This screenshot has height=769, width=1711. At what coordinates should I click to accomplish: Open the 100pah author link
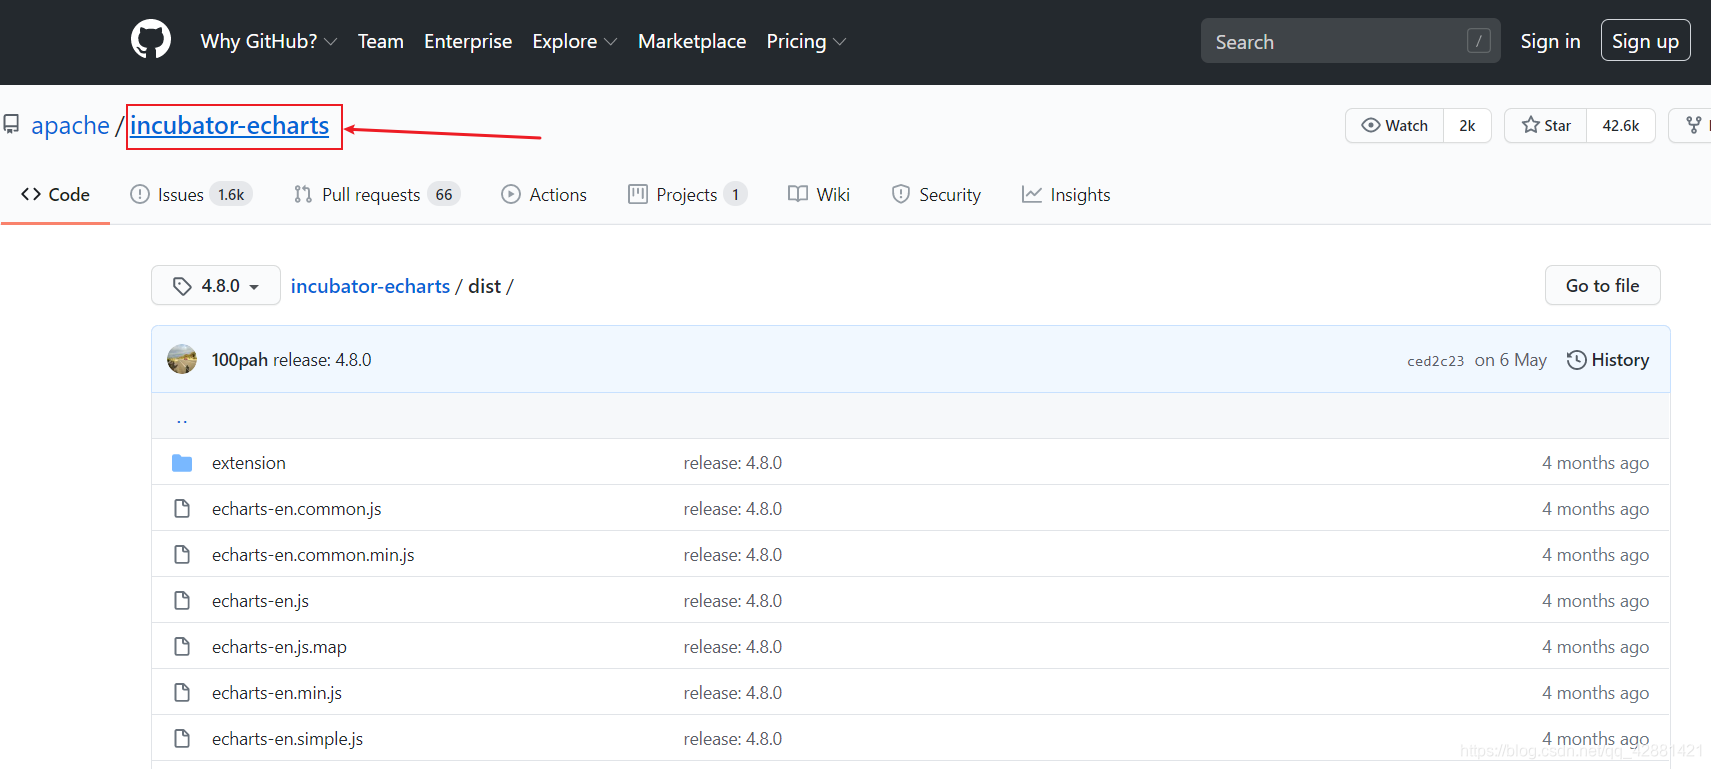240,360
